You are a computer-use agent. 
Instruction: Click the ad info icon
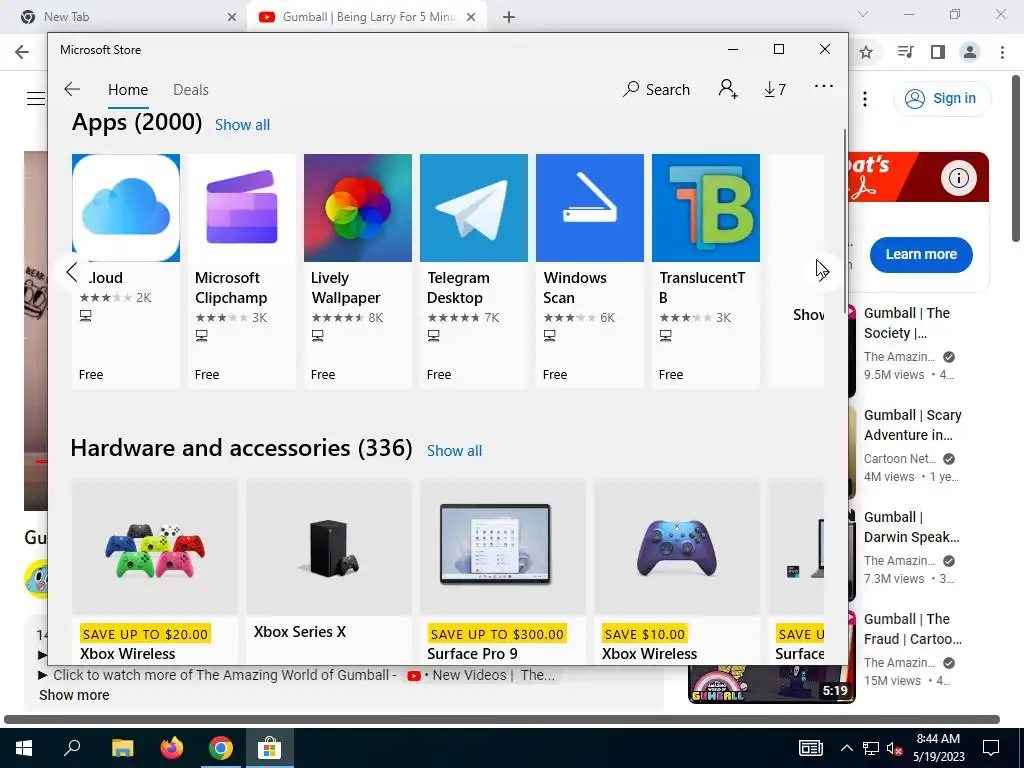click(x=958, y=178)
